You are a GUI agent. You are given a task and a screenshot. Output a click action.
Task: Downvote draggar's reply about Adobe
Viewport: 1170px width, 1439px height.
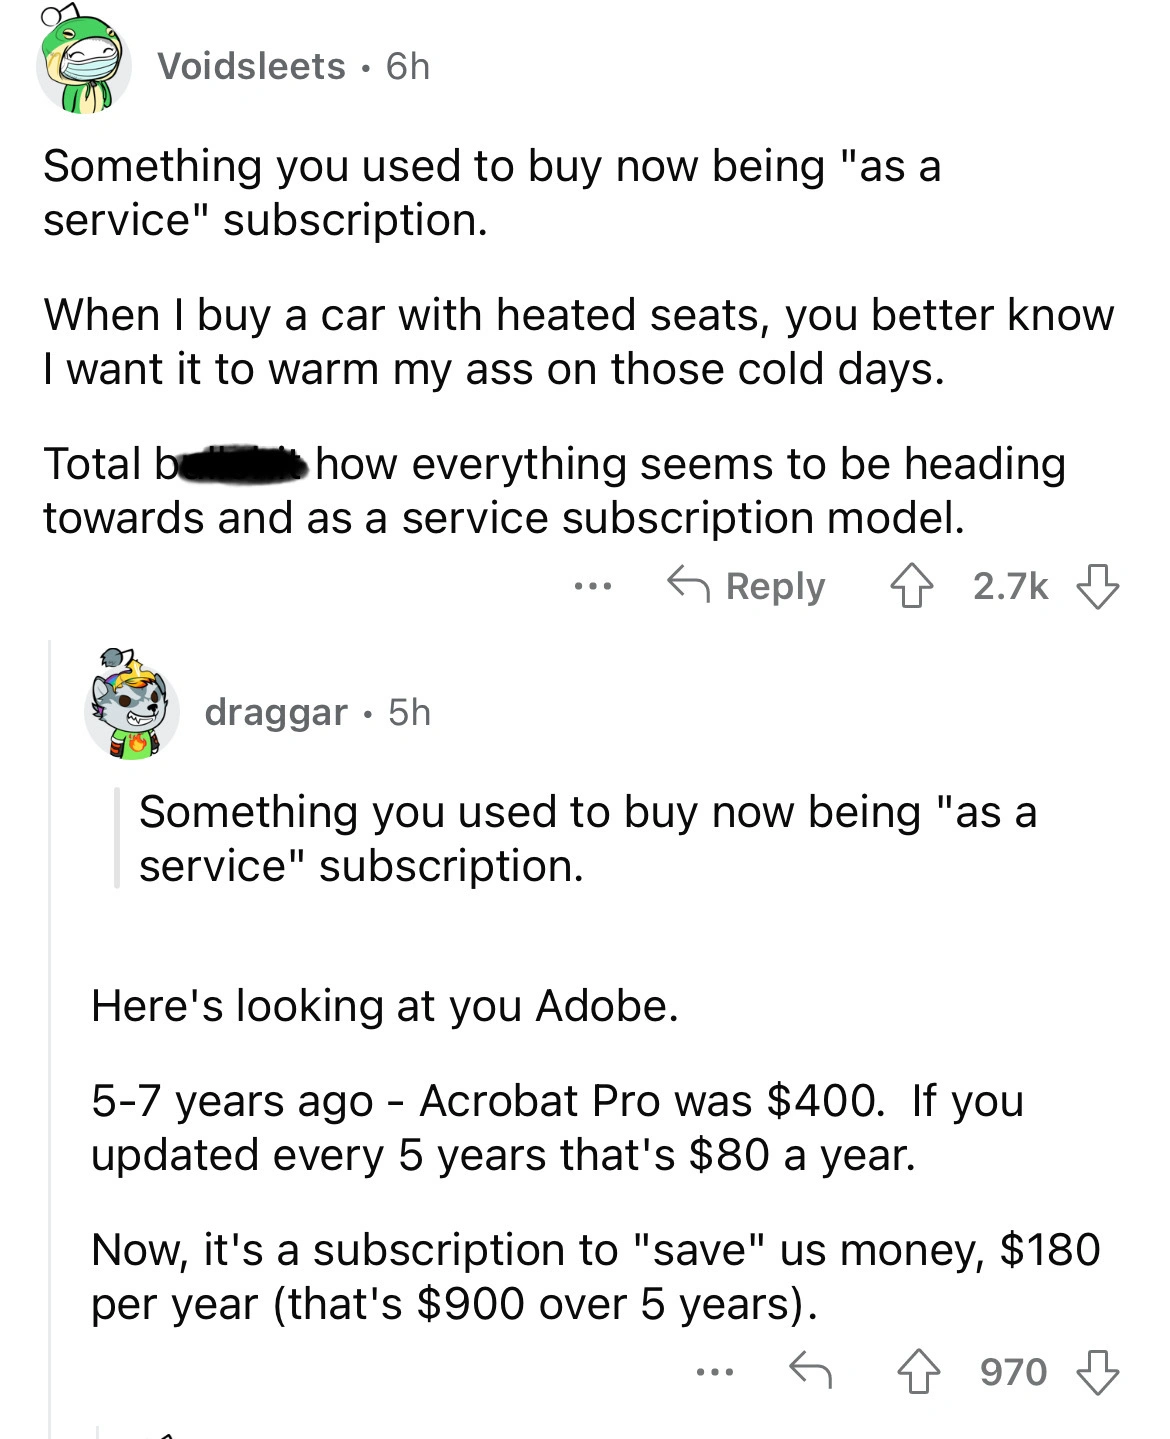(1097, 1372)
